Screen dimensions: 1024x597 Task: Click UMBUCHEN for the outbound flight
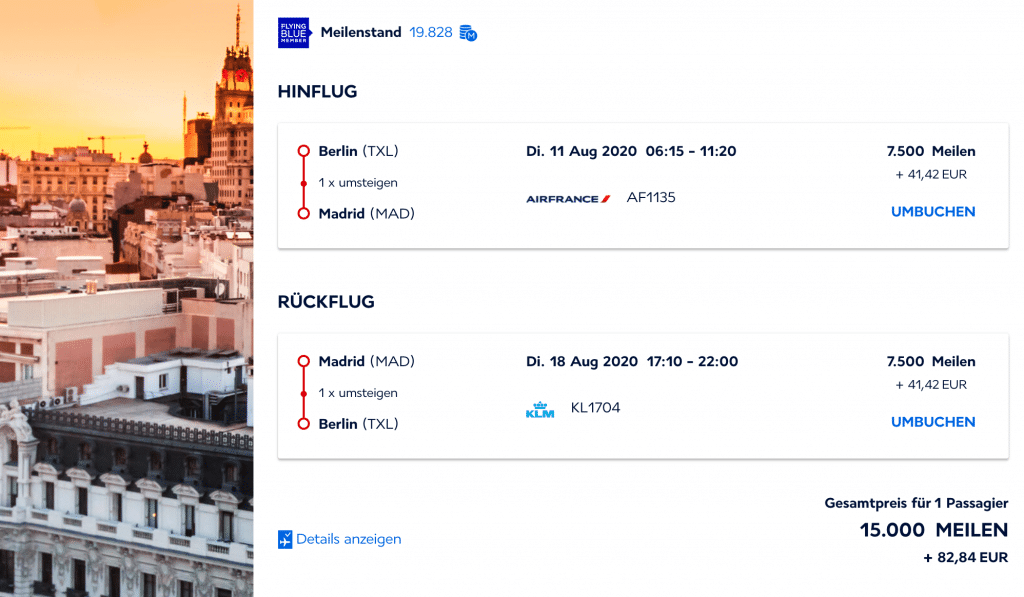(x=933, y=212)
